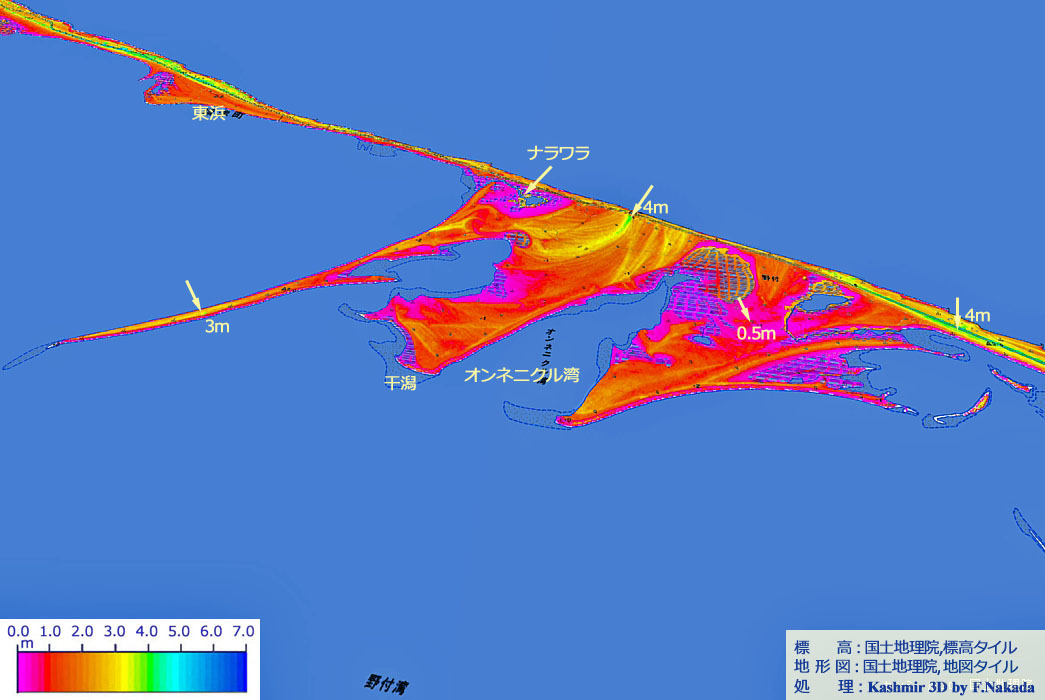Click the 野付湾 label at the bottom
1045x700 pixels.
point(387,685)
